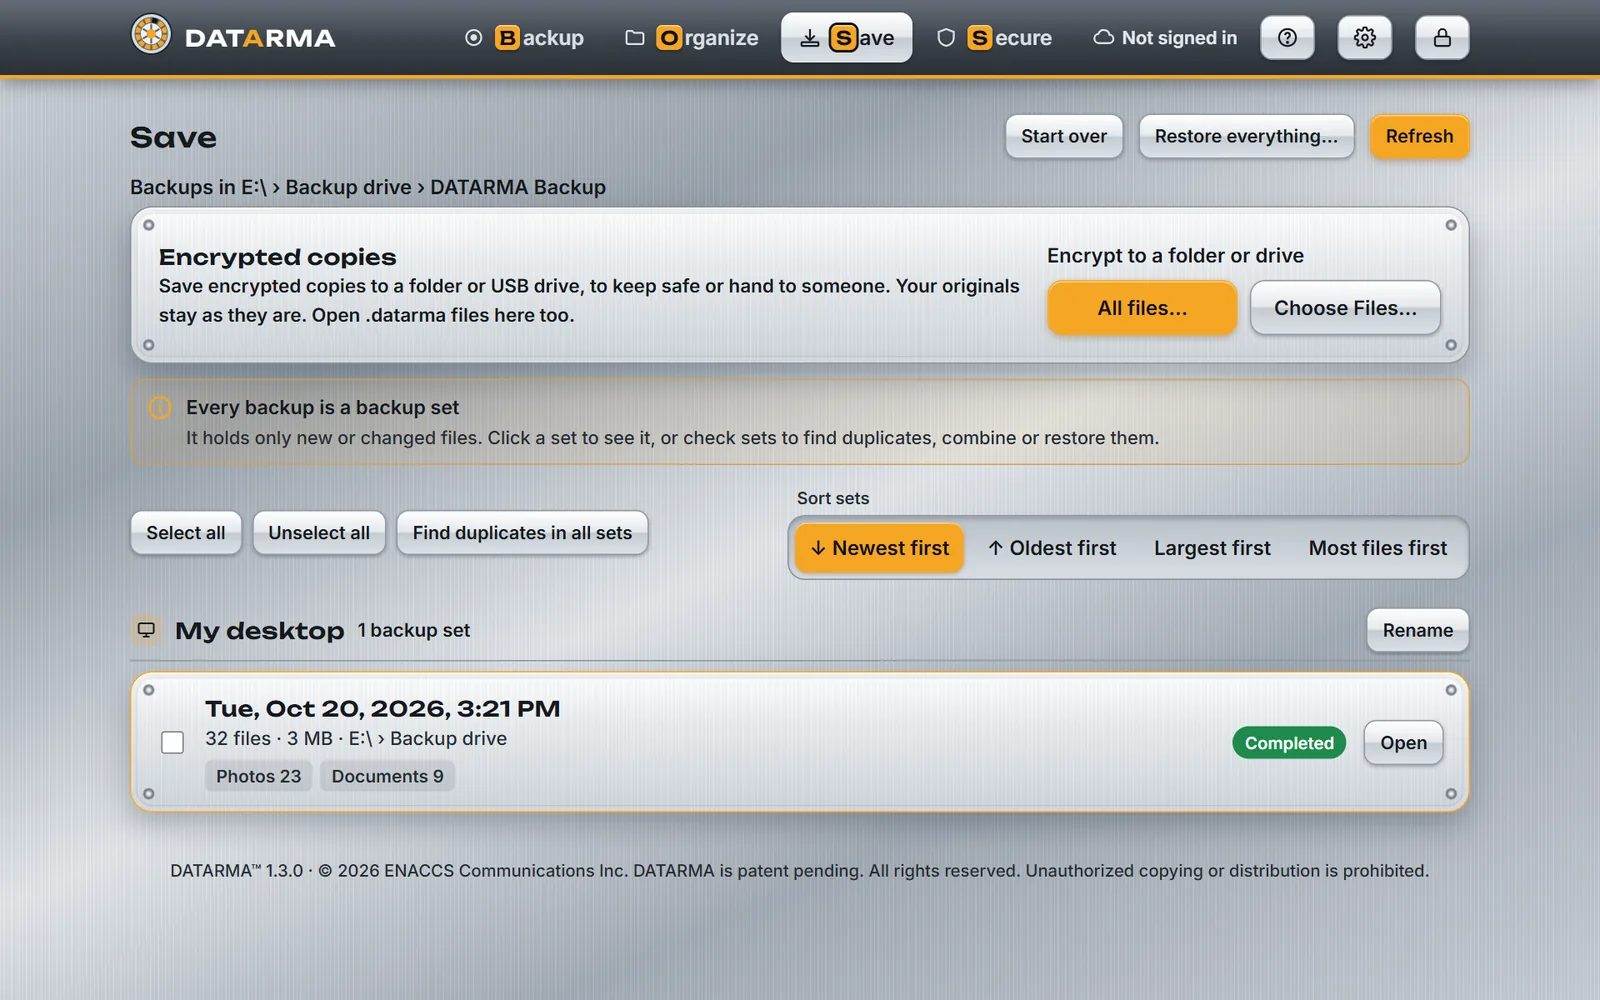Switch to the Organize tab

pyautogui.click(x=692, y=38)
